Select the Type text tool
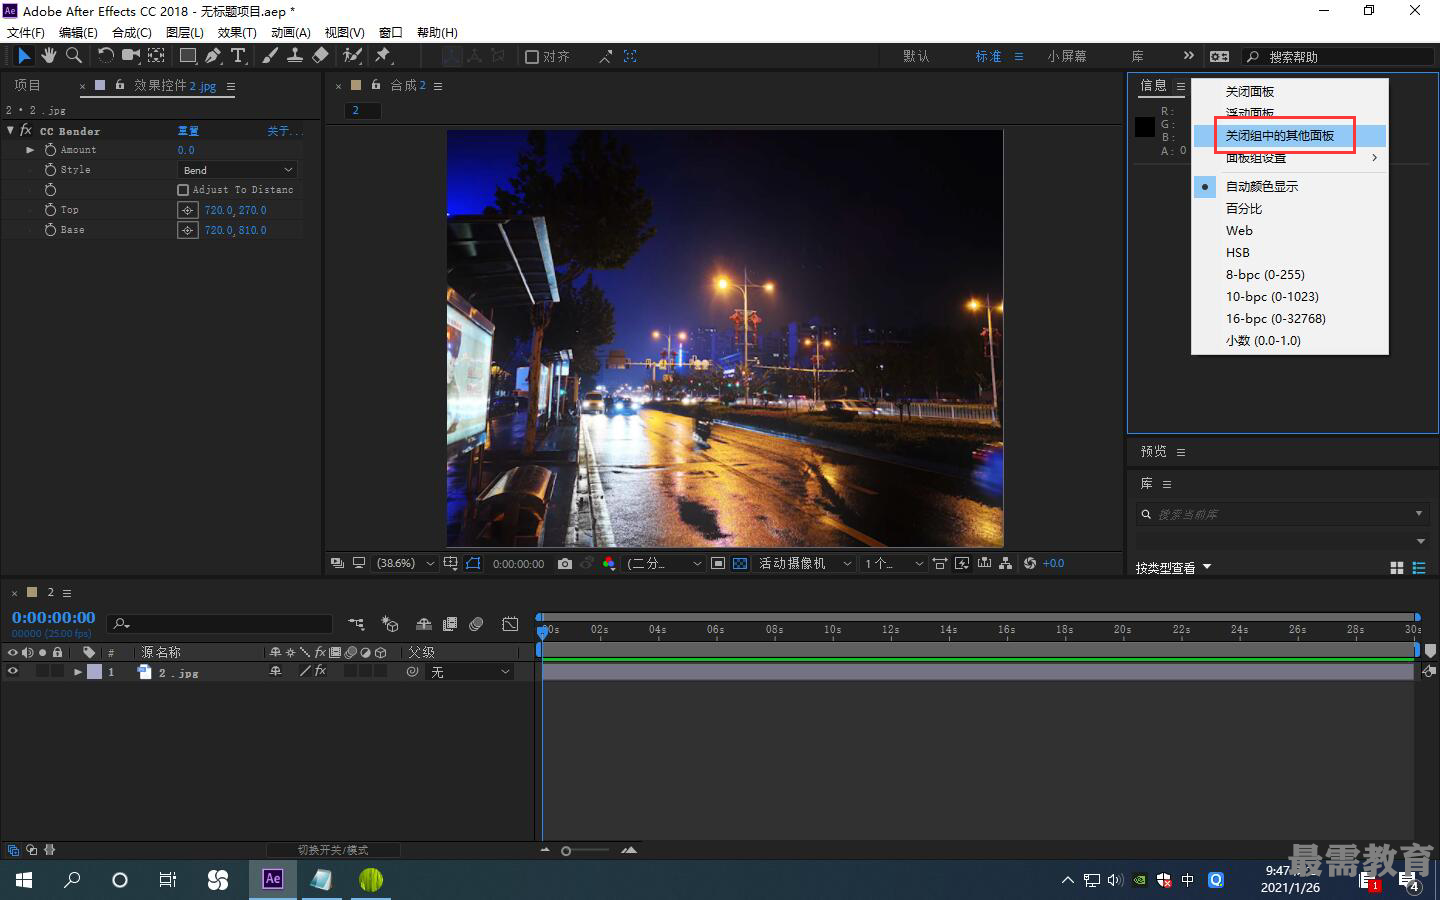 [238, 56]
